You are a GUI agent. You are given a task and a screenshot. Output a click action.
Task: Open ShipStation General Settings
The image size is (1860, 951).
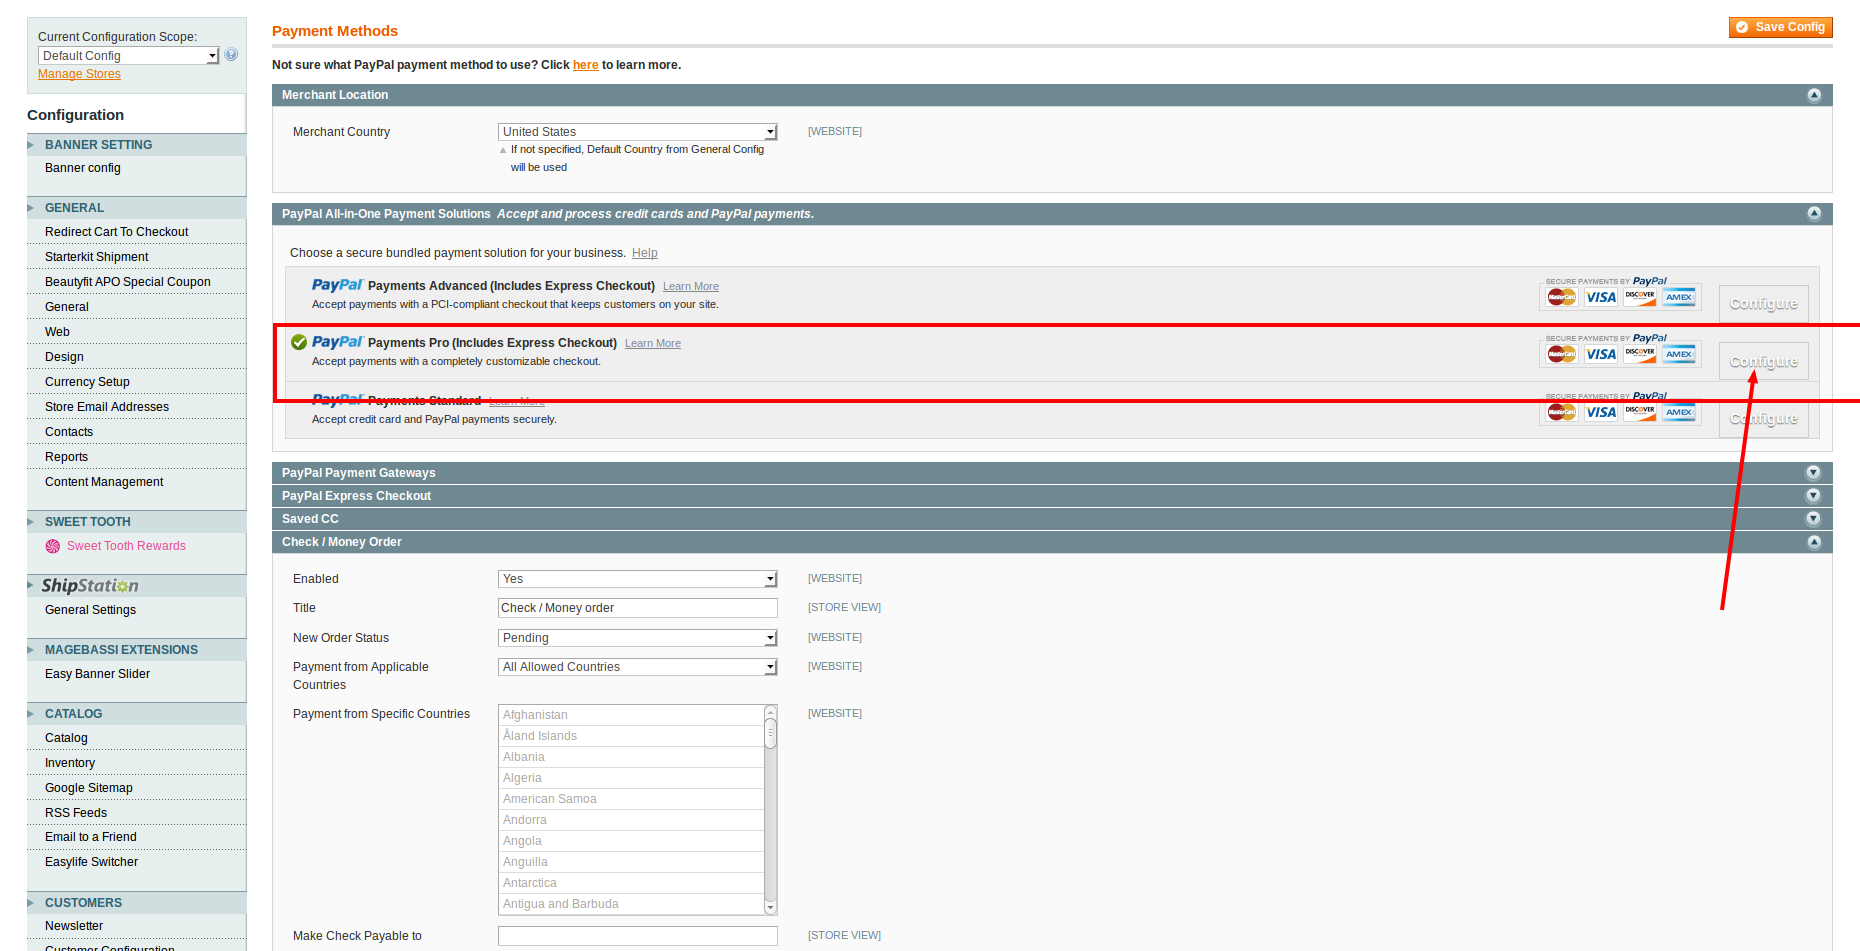pos(90,610)
